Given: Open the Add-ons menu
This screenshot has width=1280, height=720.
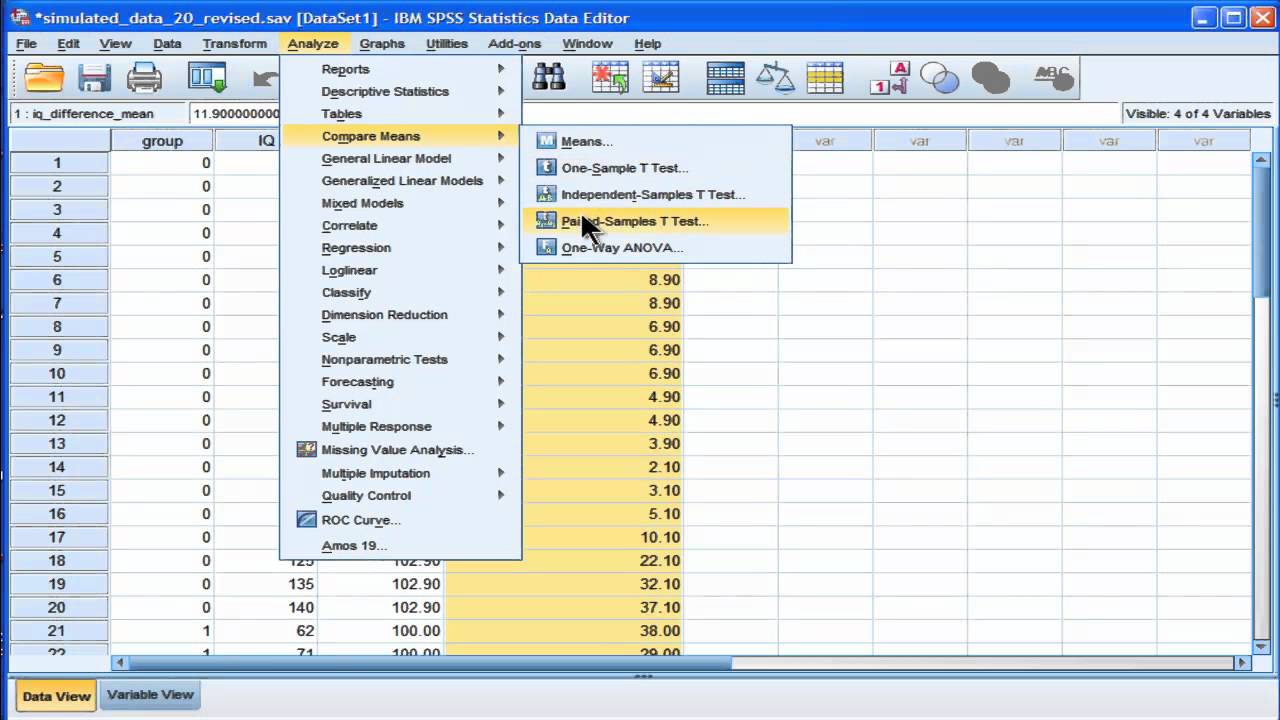Looking at the screenshot, I should pos(514,43).
